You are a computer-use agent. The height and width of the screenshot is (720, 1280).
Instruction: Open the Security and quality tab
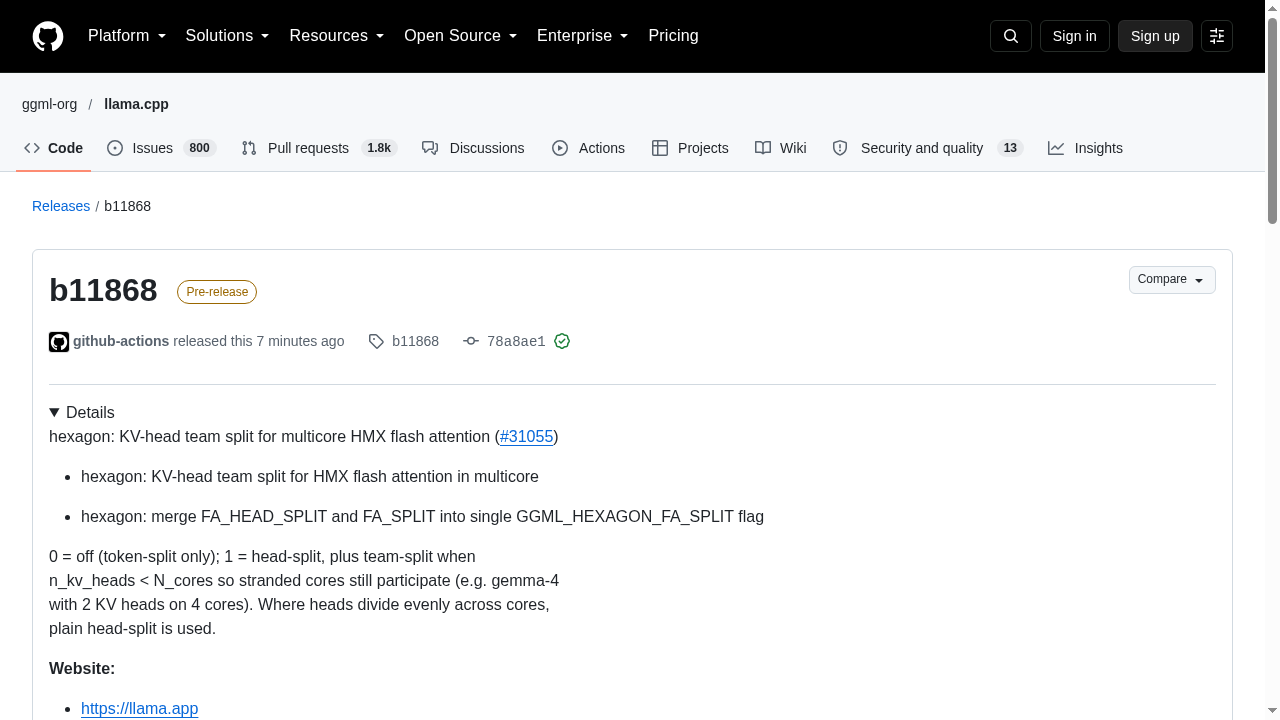click(928, 148)
